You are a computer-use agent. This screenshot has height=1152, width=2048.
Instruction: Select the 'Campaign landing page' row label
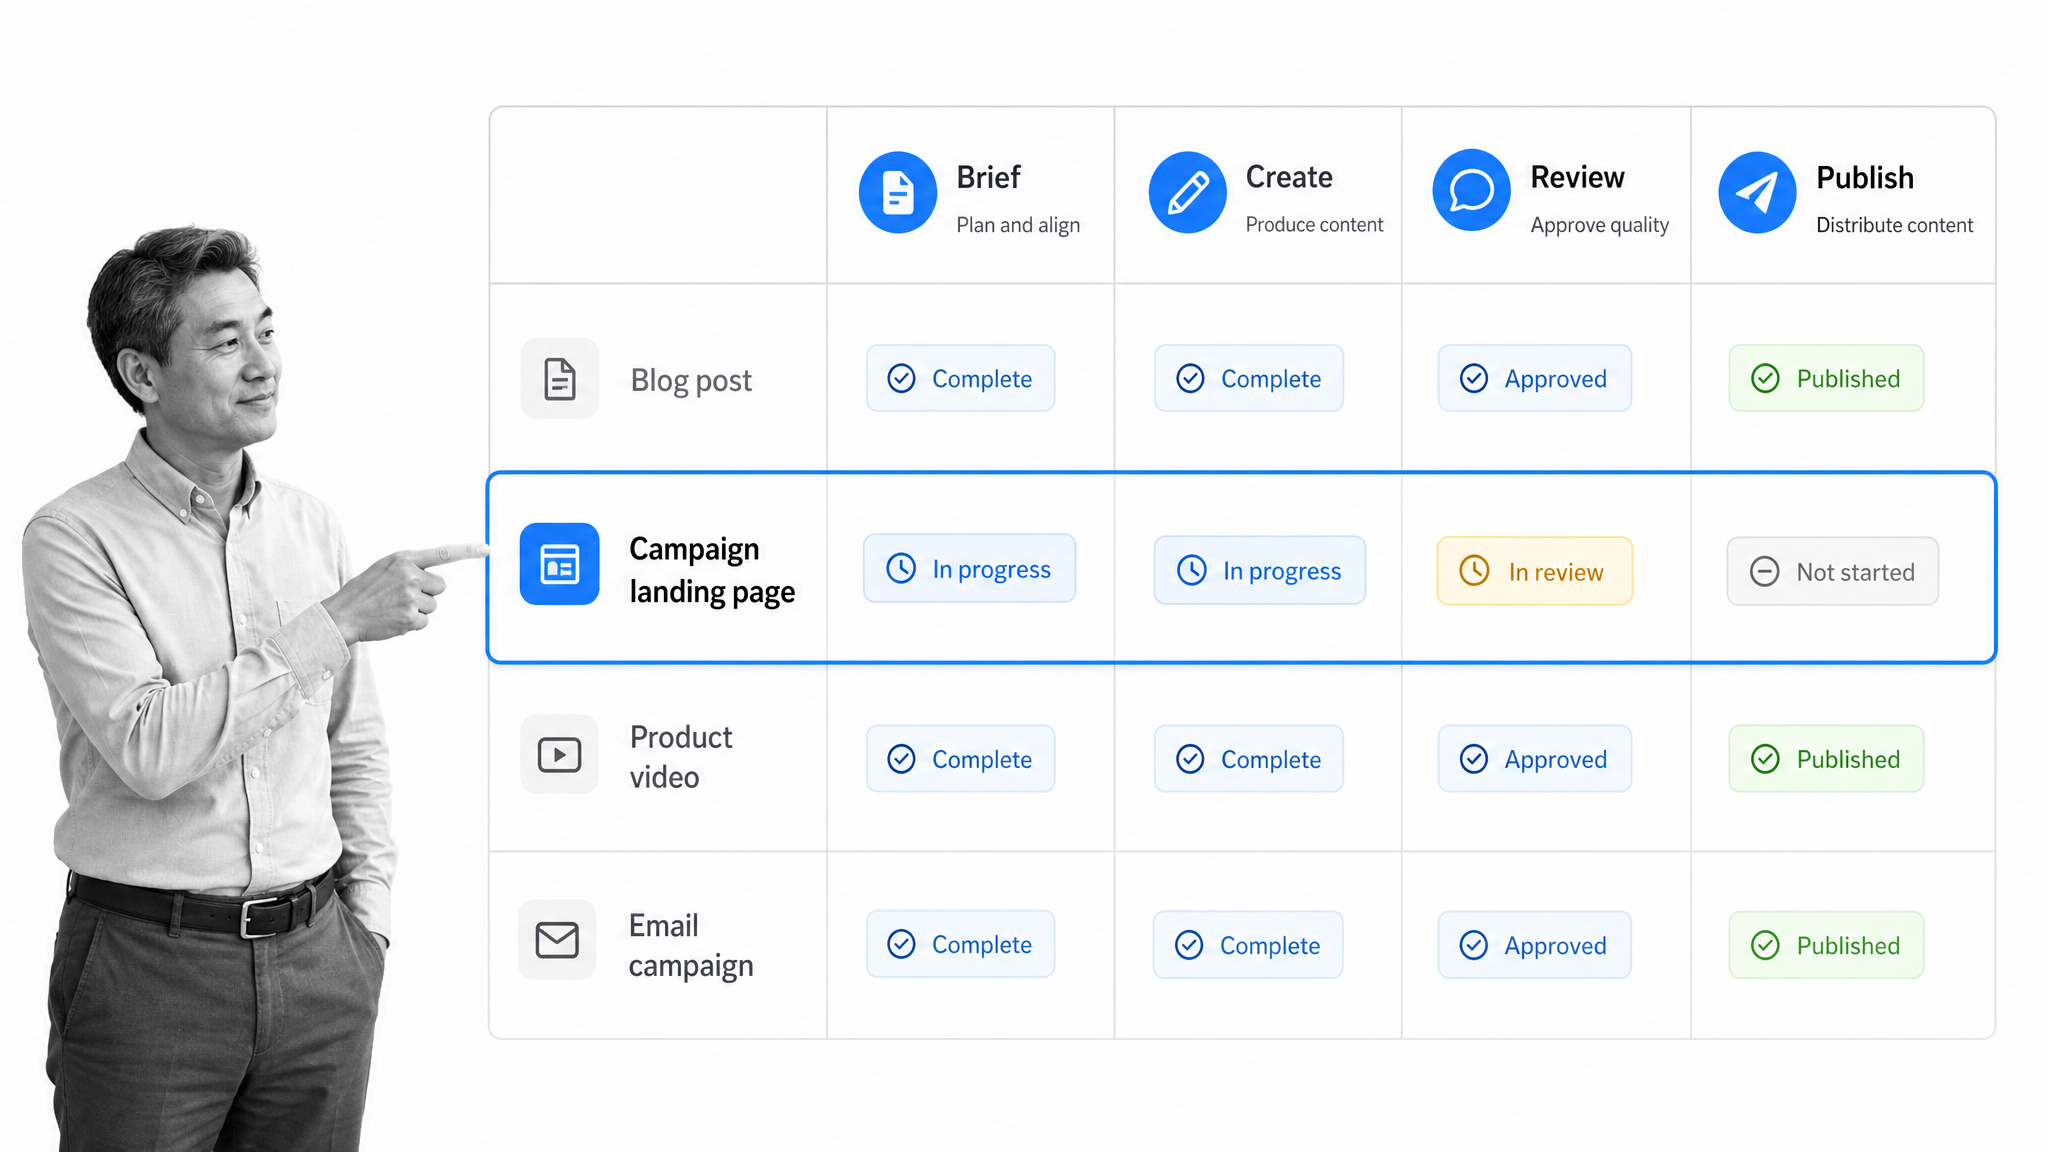click(x=712, y=570)
